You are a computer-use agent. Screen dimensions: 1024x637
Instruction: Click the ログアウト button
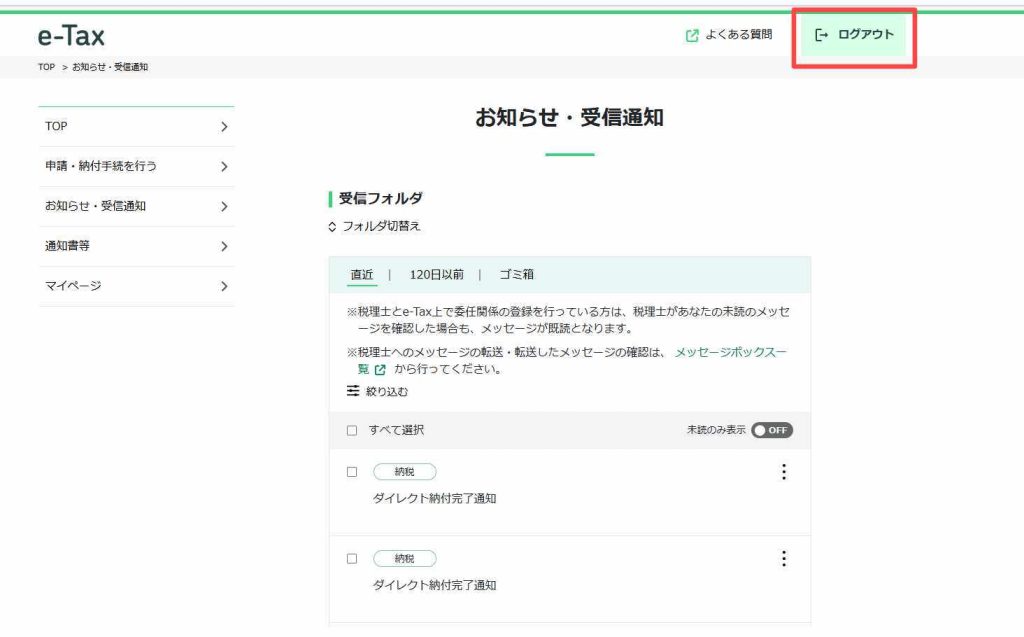pyautogui.click(x=854, y=35)
